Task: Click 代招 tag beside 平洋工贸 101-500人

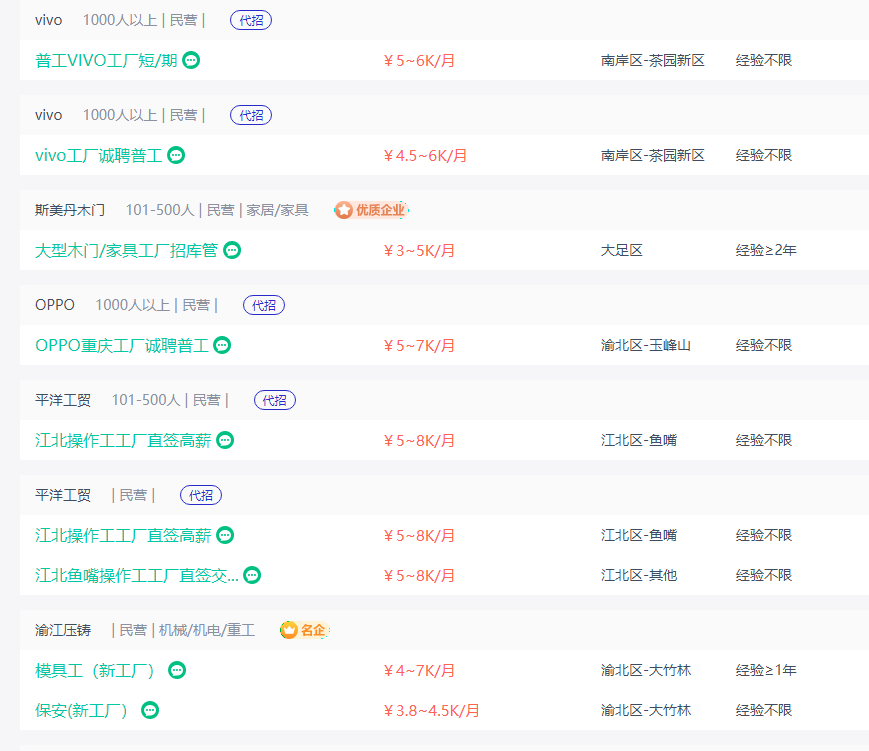Action: point(275,400)
